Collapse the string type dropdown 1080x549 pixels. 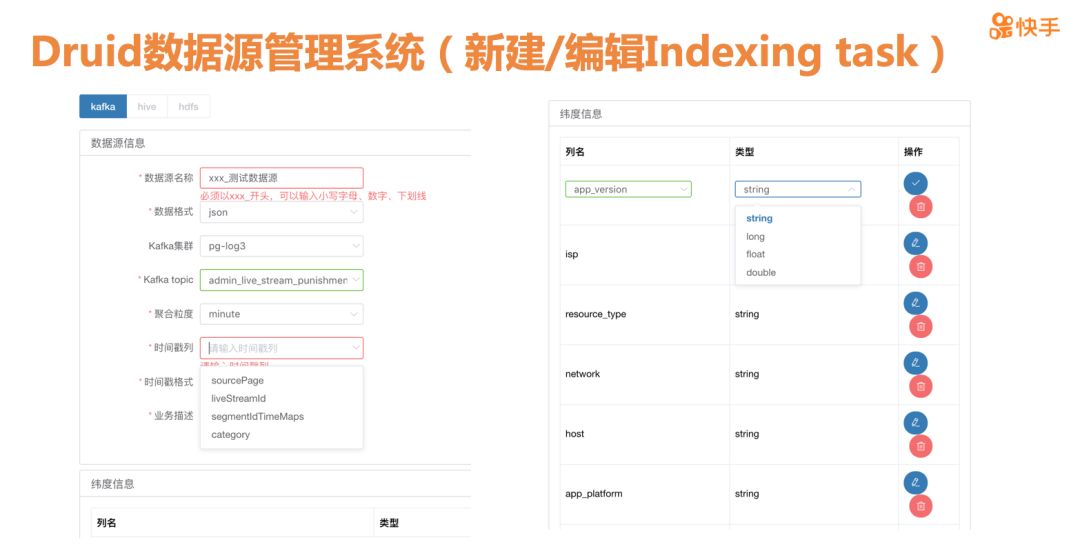tap(798, 189)
